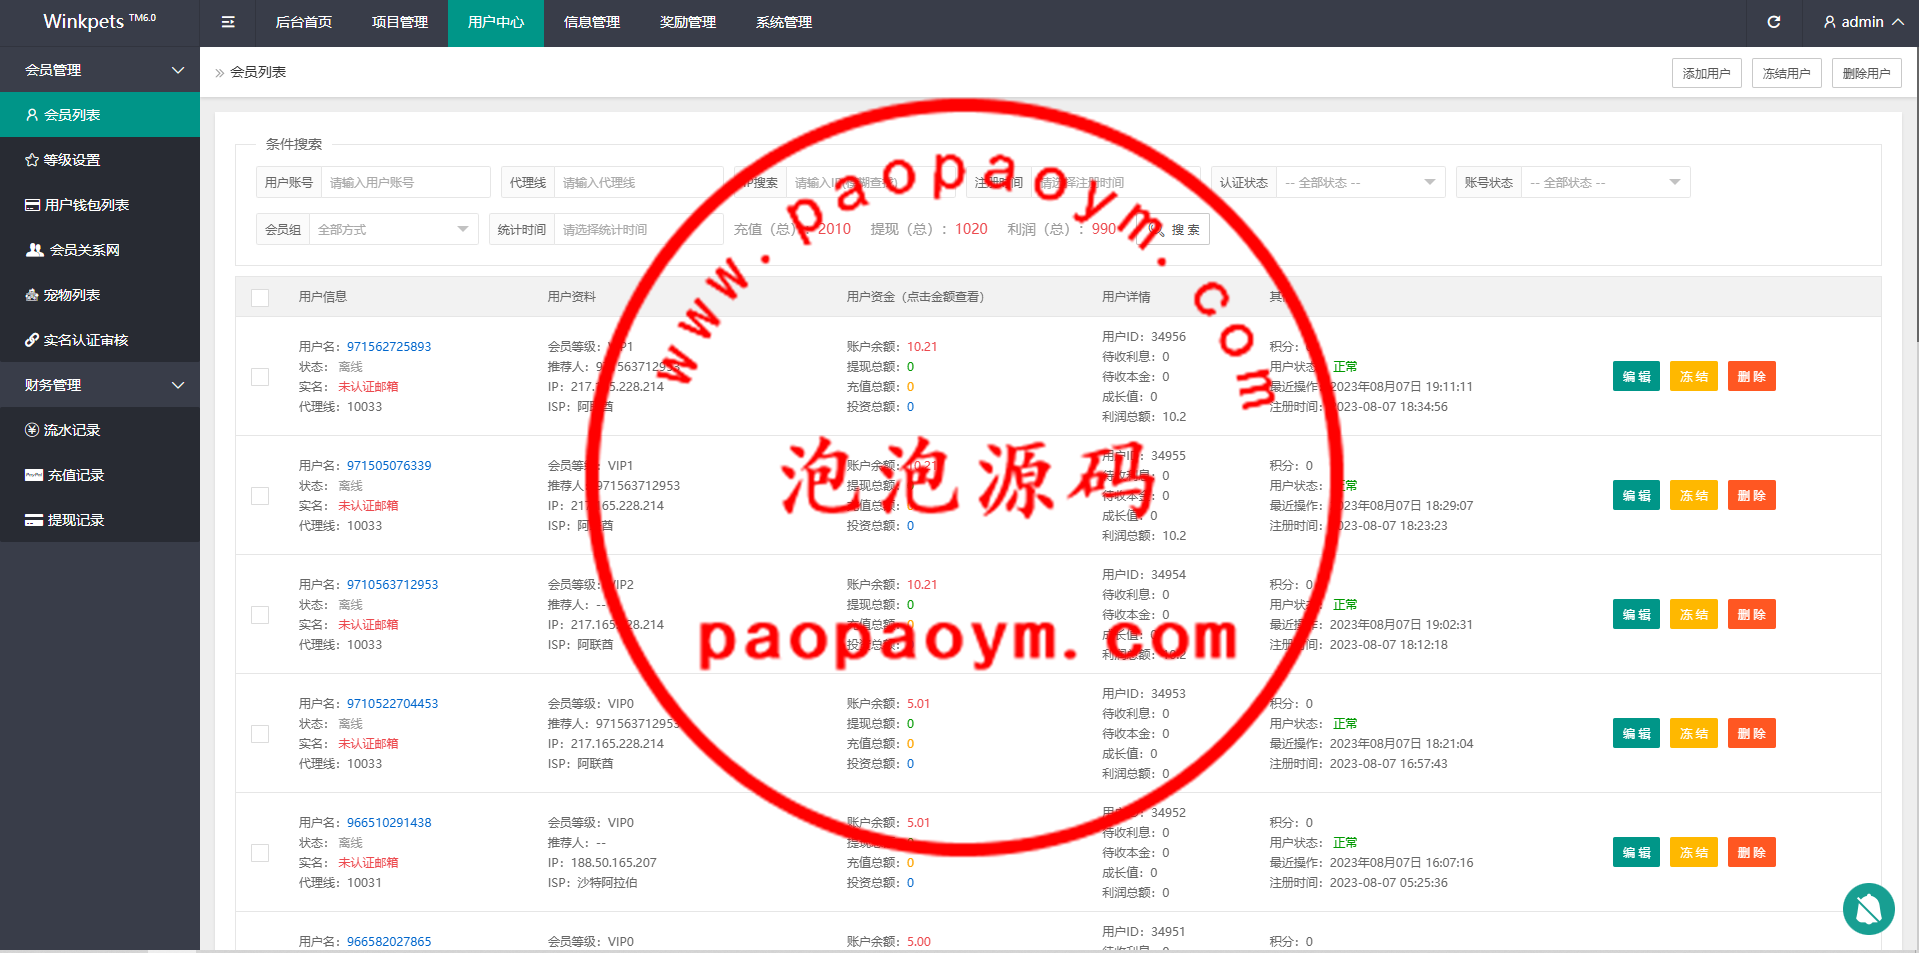This screenshot has height=953, width=1919.
Task: Open 会员列表 in sidebar
Action: tap(100, 115)
